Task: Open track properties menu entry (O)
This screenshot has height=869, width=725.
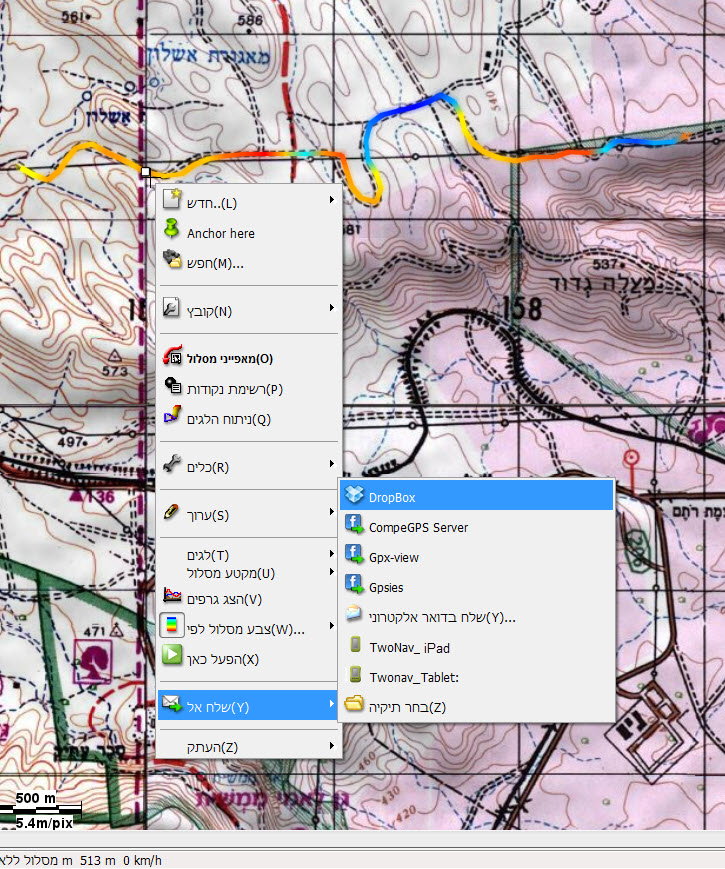Action: 229,358
